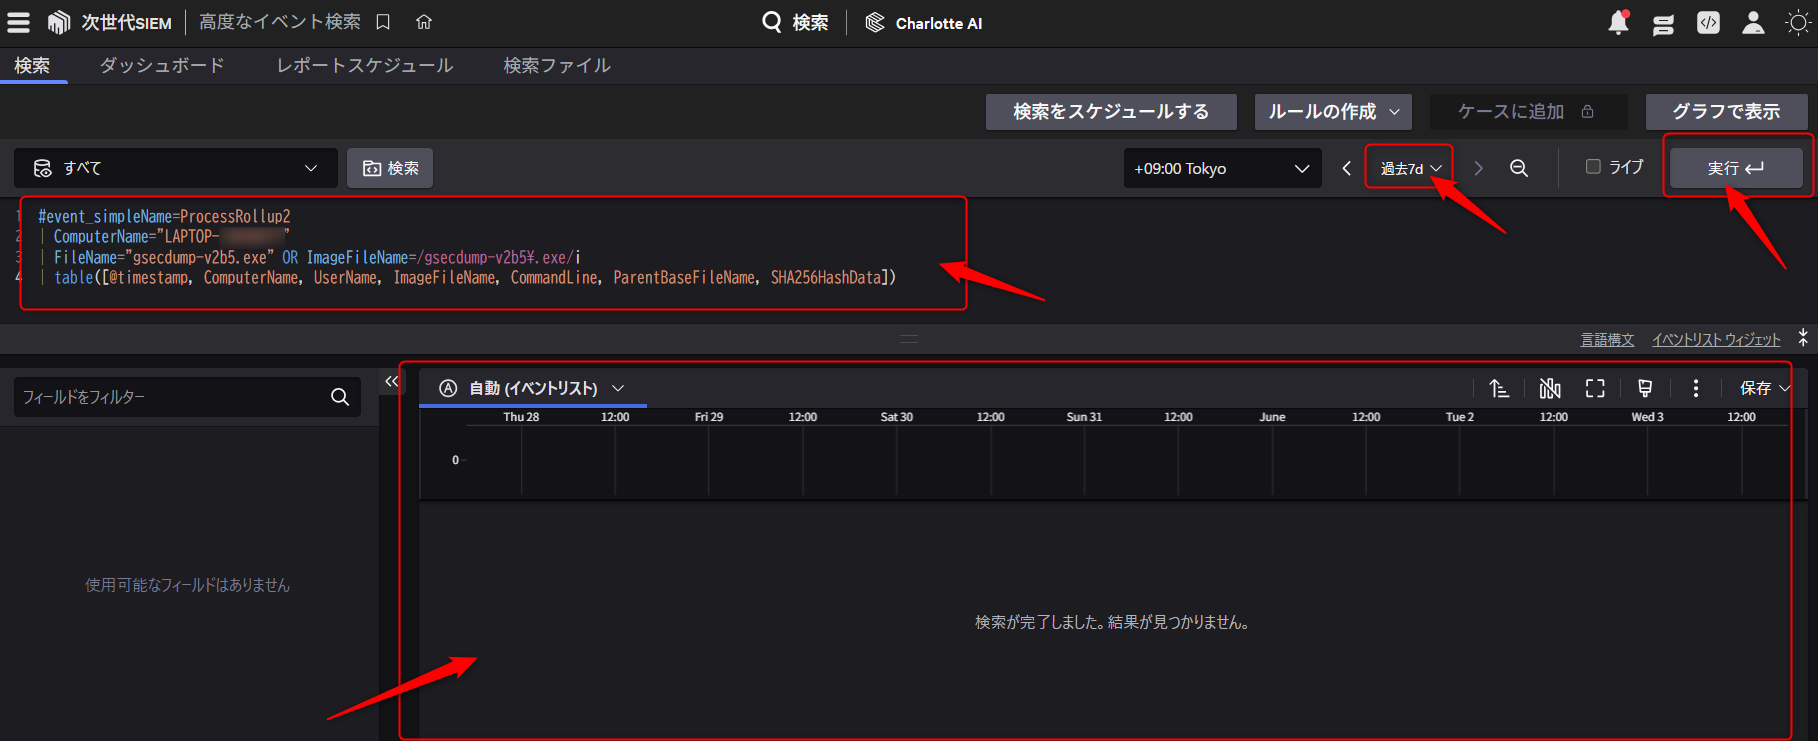Bookmark the advanced event search page
Screen dimensions: 1818x741
383,22
